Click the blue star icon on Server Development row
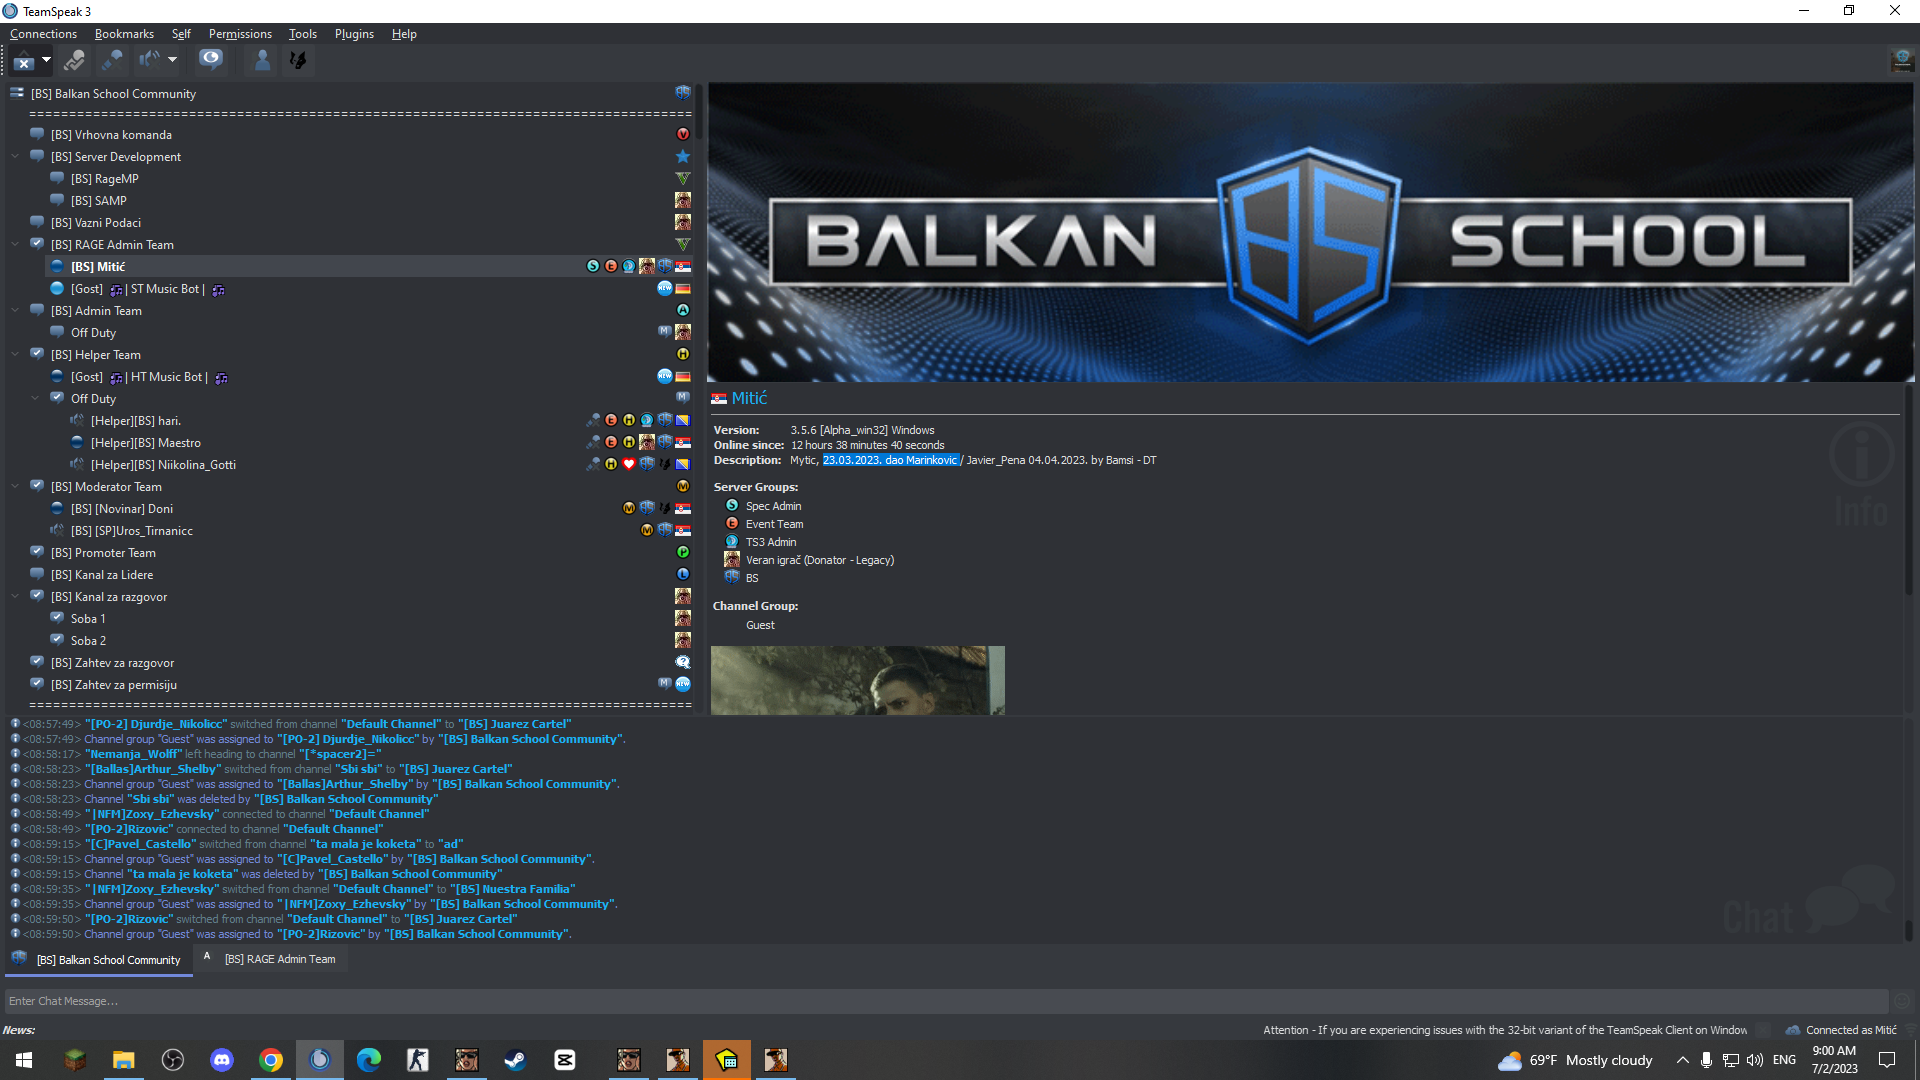The width and height of the screenshot is (1920, 1080). pyautogui.click(x=683, y=156)
